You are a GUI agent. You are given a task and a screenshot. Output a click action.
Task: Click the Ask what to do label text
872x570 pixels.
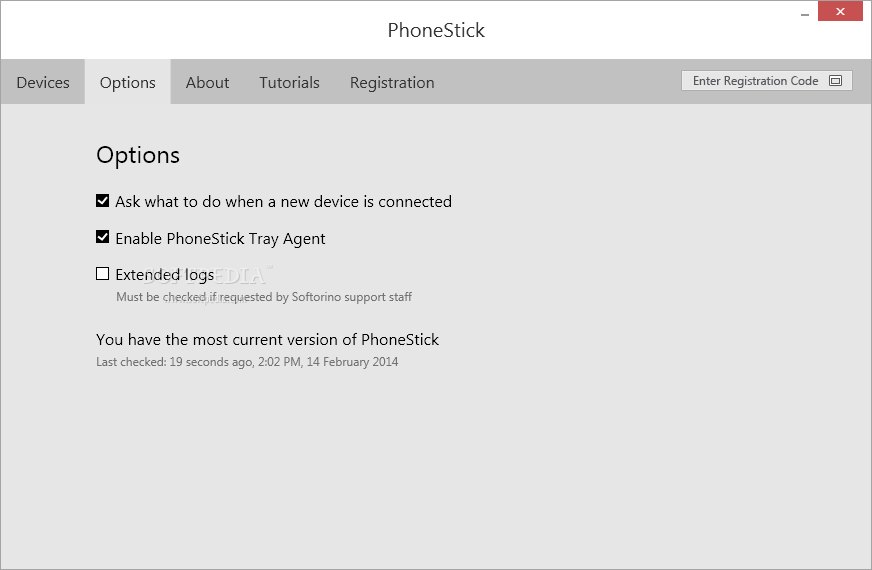(284, 201)
